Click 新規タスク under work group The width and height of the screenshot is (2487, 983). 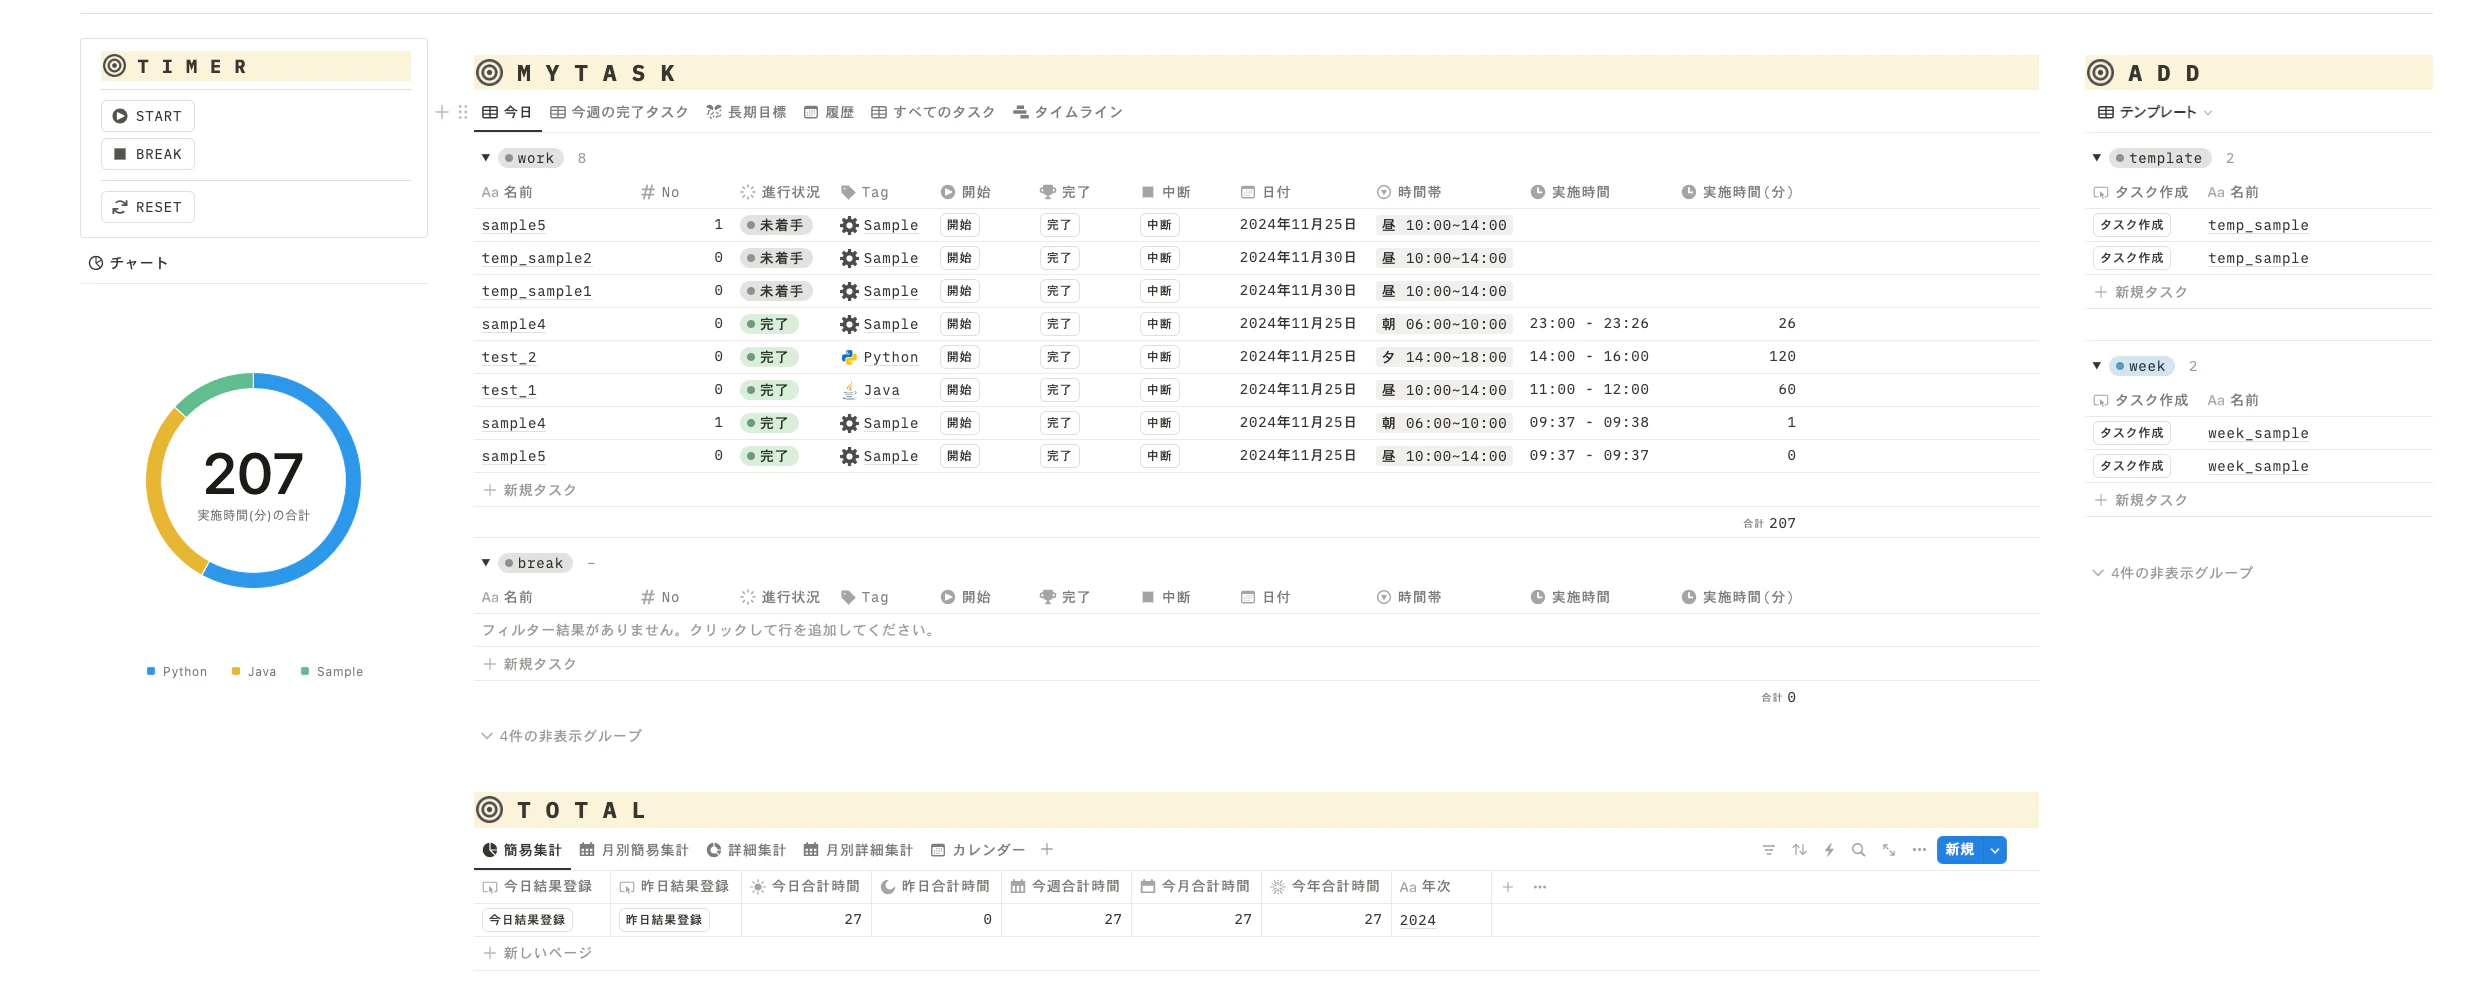tap(530, 490)
